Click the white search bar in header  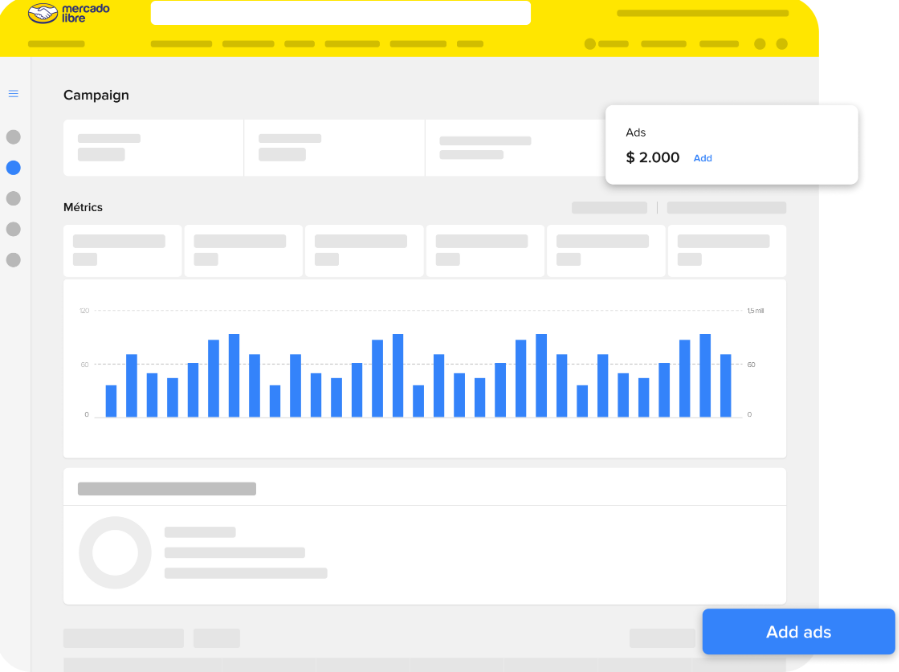[340, 13]
